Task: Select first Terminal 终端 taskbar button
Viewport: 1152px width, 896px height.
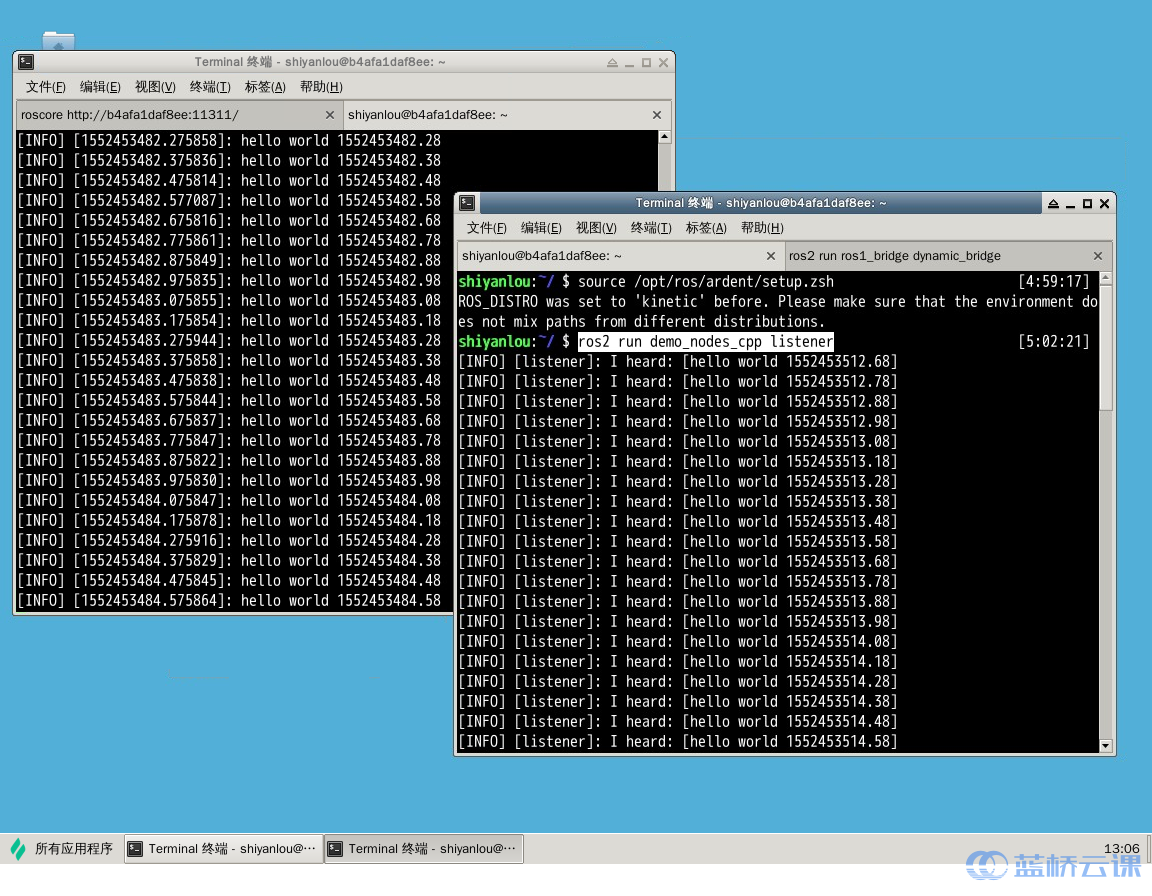Action: pyautogui.click(x=224, y=849)
